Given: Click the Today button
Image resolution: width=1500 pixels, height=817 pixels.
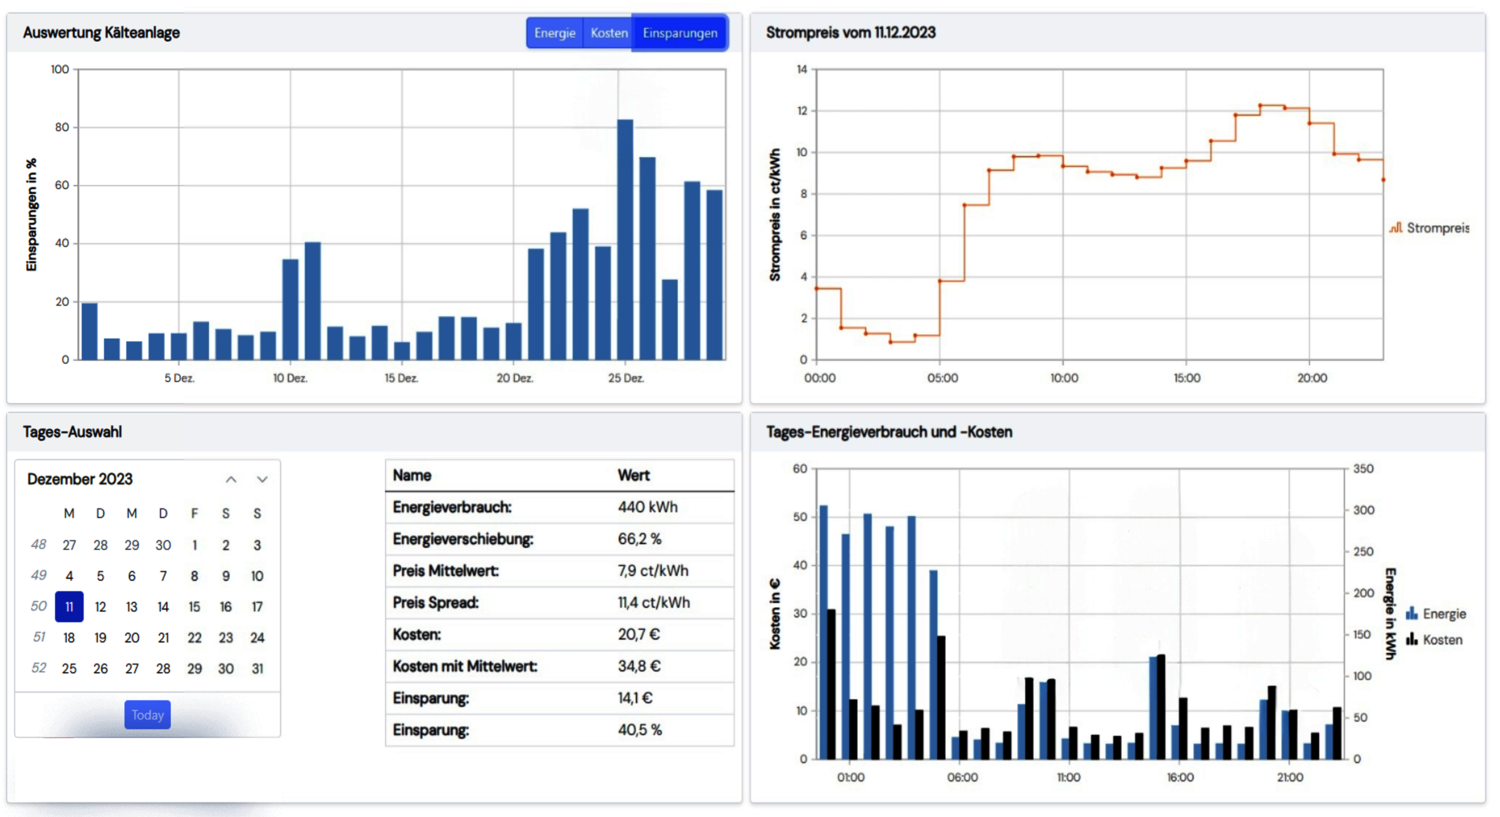Looking at the screenshot, I should click(147, 715).
